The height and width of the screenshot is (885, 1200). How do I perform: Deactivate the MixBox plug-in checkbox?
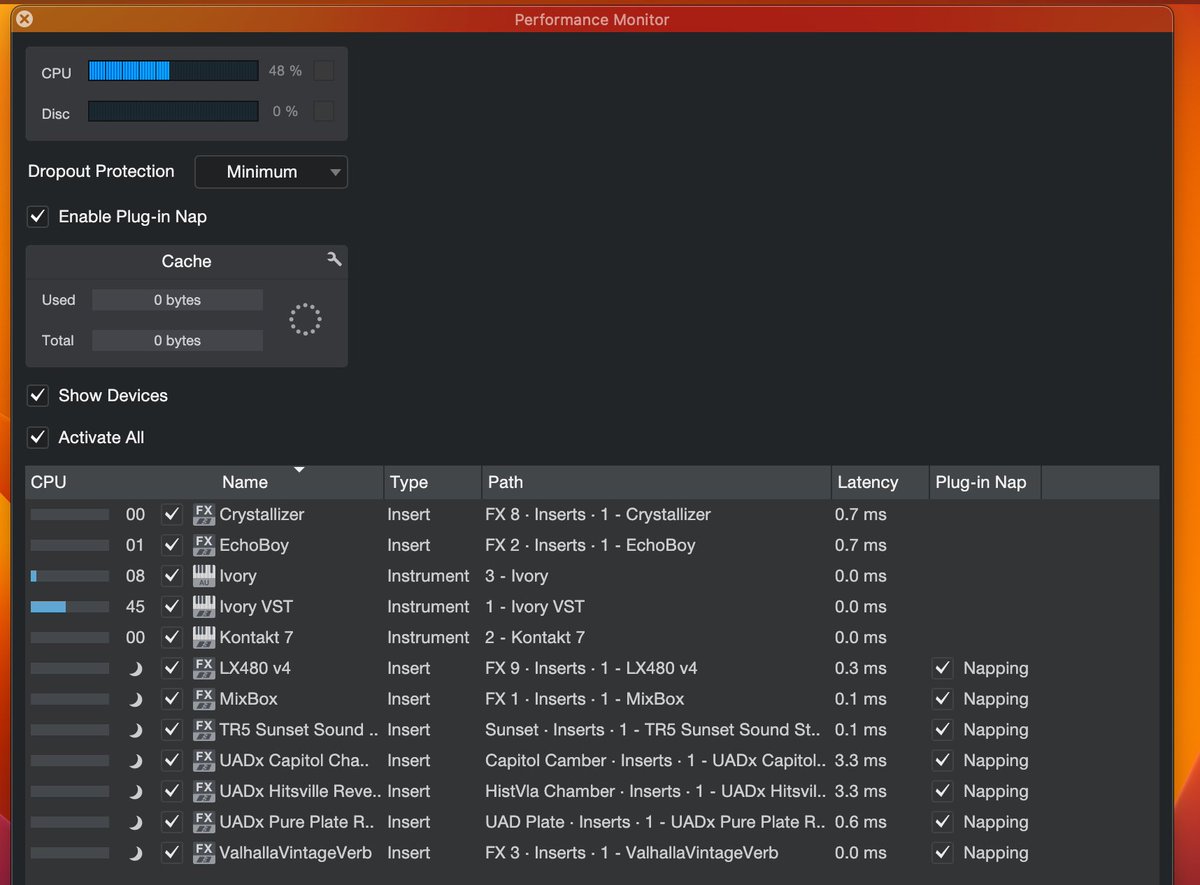point(172,699)
